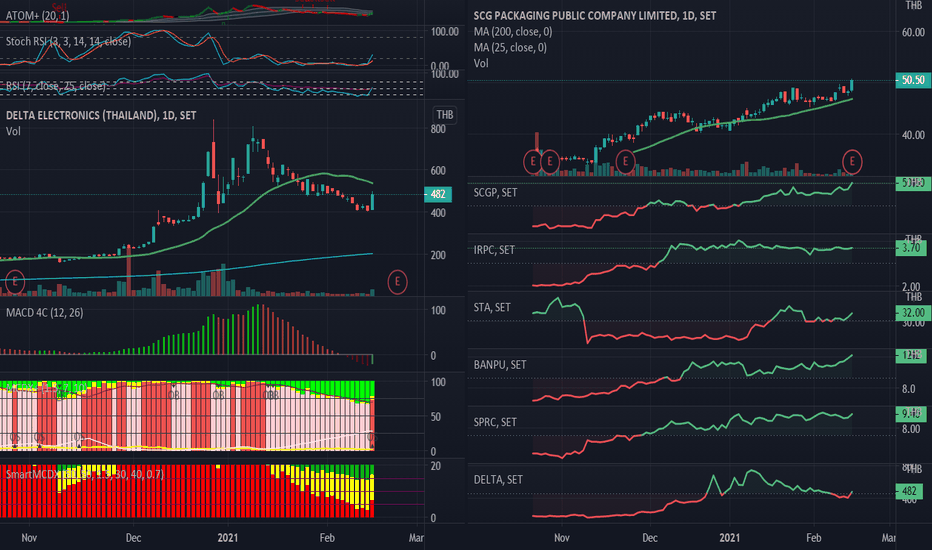Click the RSI (7, close, 25, close) legend
This screenshot has height=550, width=932.
(x=56, y=86)
